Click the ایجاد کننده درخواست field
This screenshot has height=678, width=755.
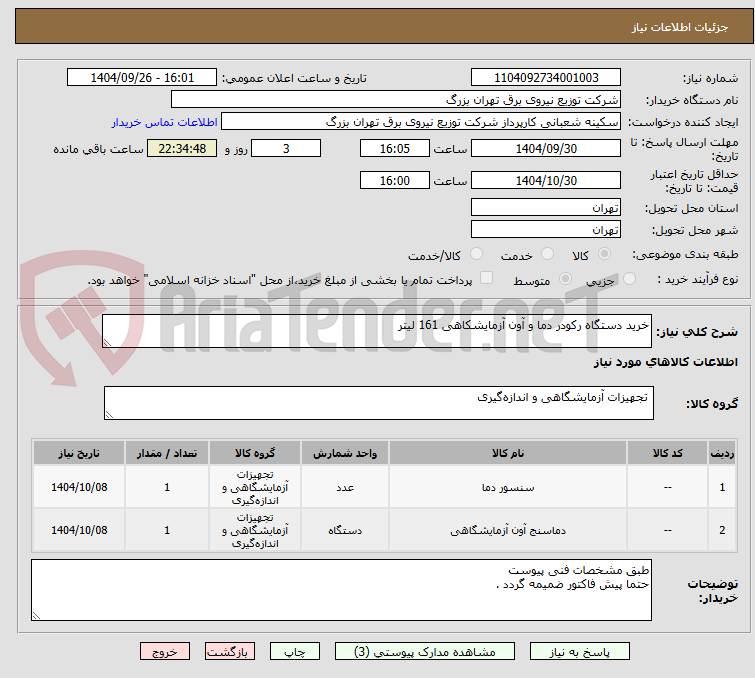click(421, 122)
